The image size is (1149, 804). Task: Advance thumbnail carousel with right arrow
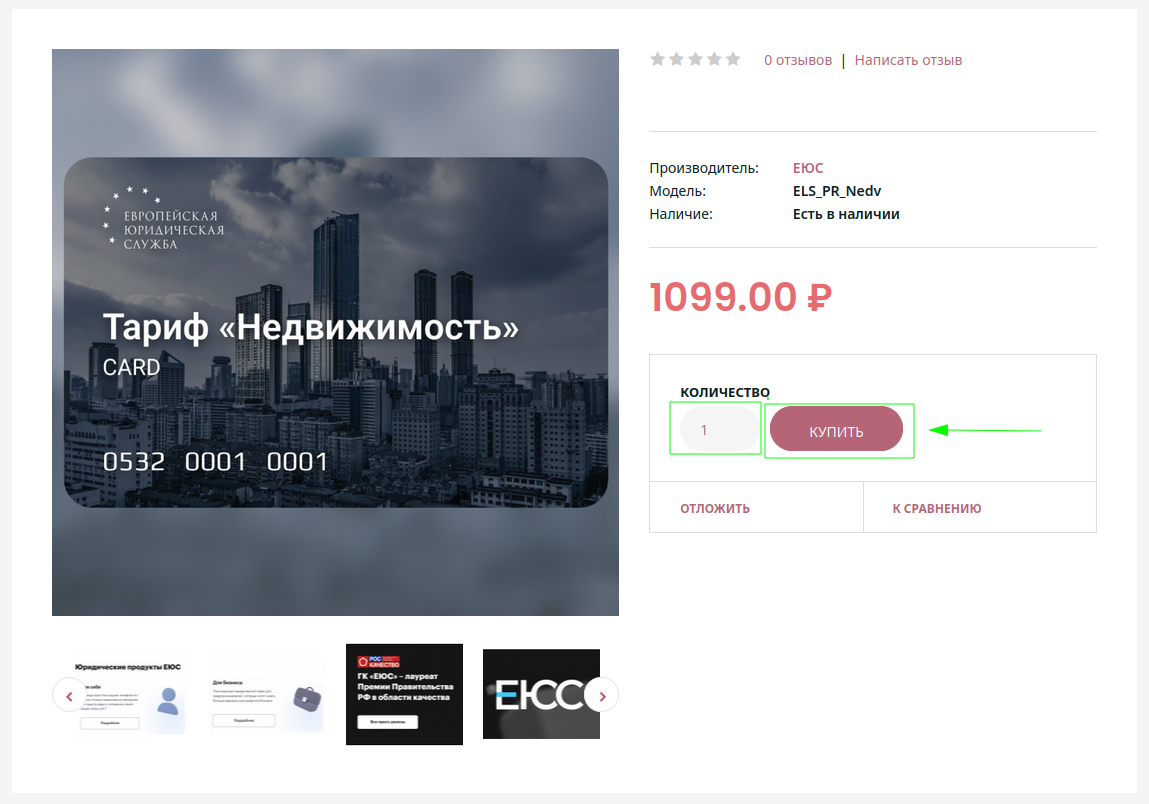click(602, 696)
